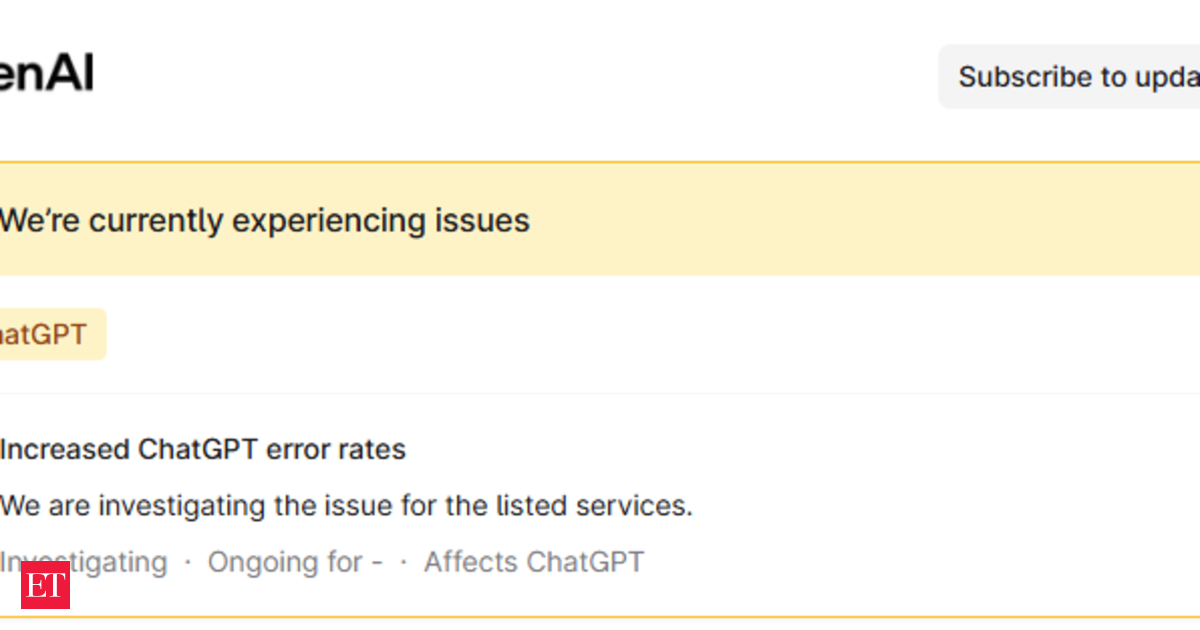Viewport: 1200px width, 630px height.
Task: Select the Affects ChatGPT text
Action: (533, 562)
